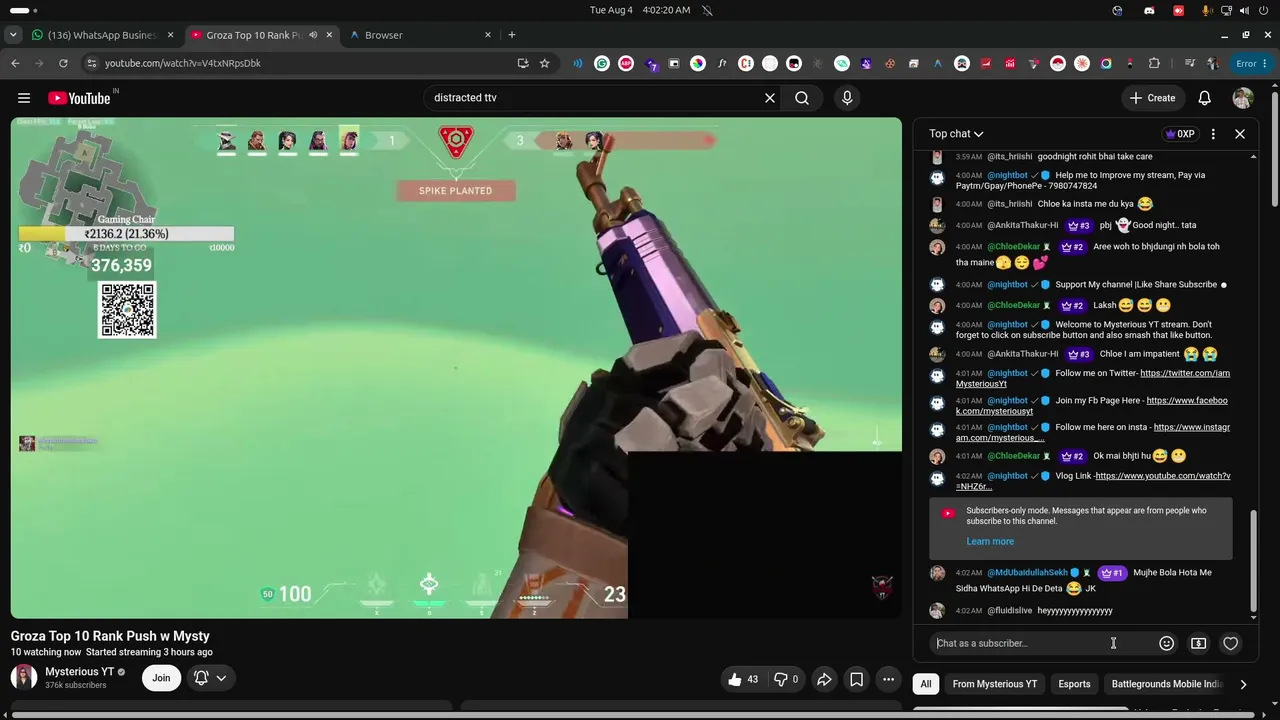Open Discord tray icon in top bar

pos(1149,10)
